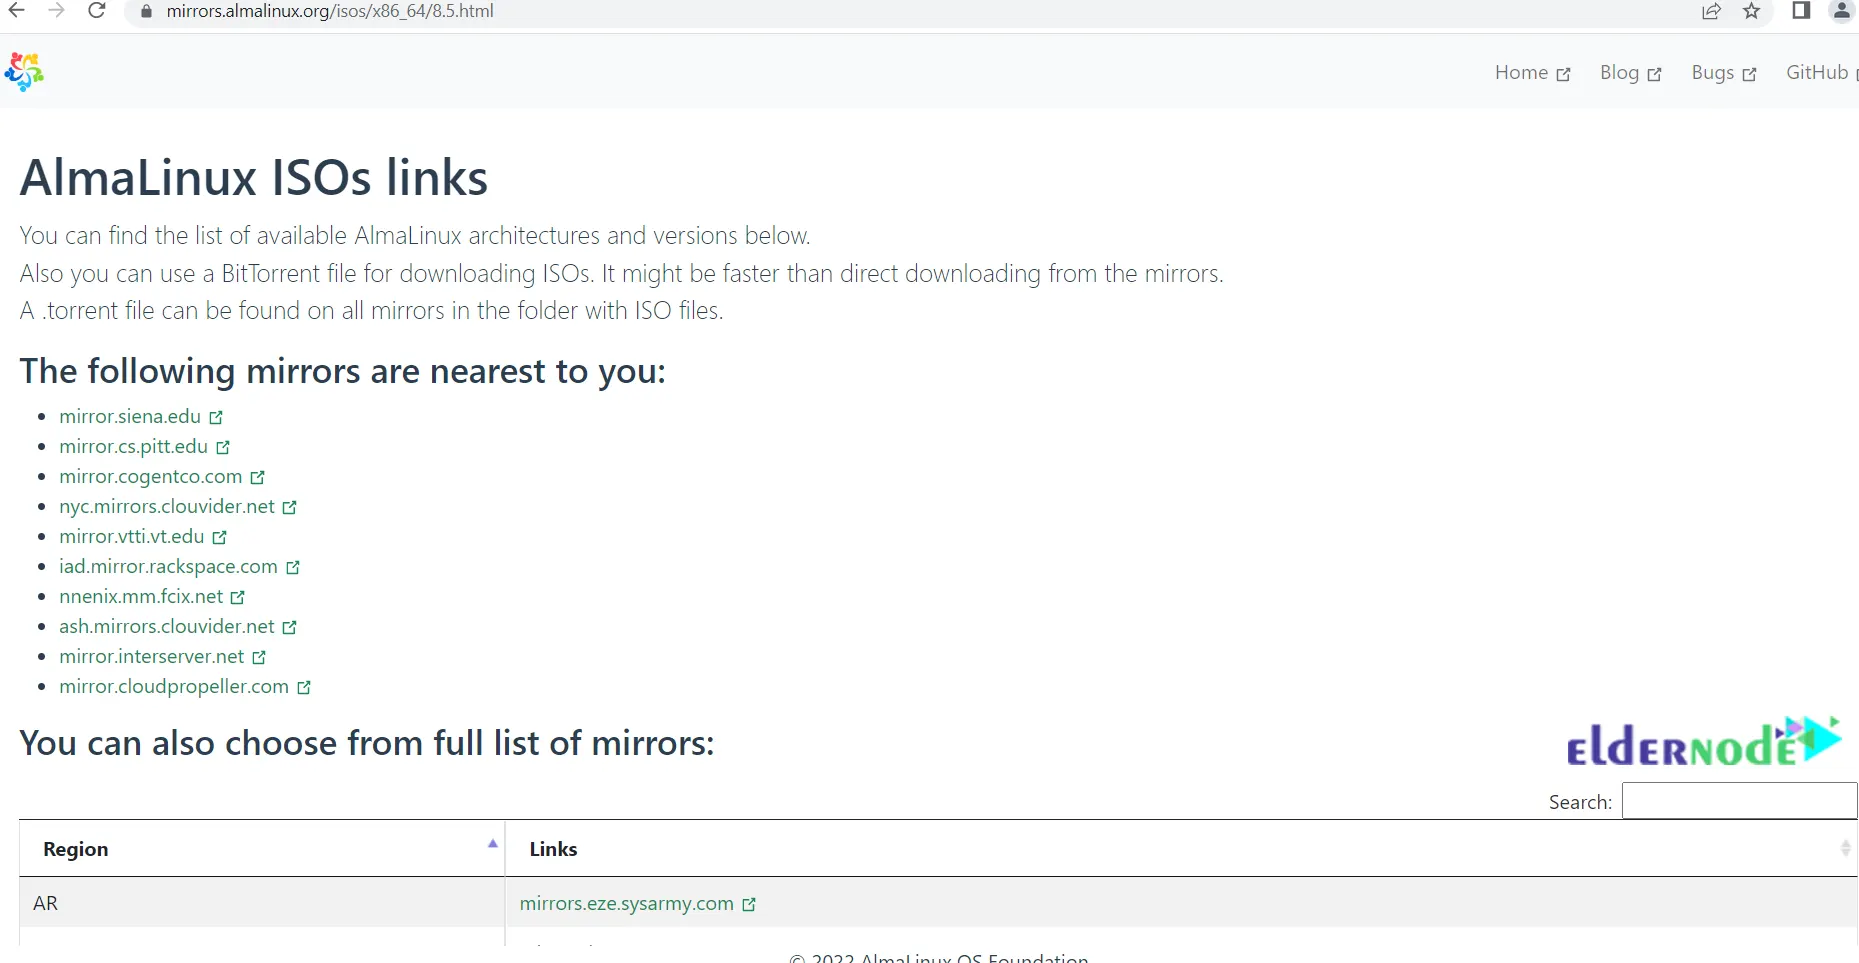Bookmark this page with star icon
This screenshot has height=963, width=1859.
click(1752, 11)
